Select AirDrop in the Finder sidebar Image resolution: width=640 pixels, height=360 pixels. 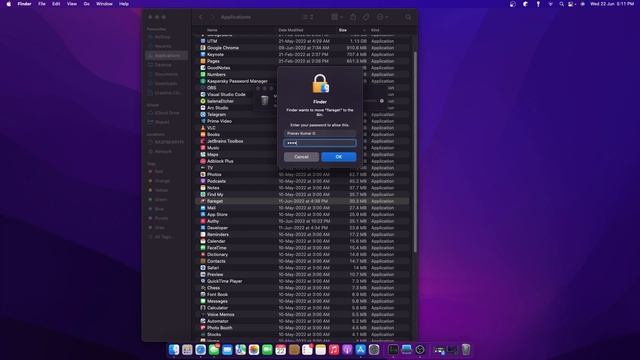tap(167, 37)
